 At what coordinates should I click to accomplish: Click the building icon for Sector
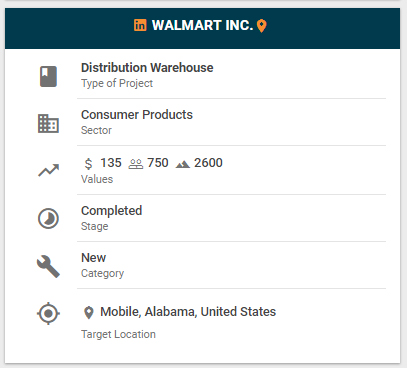point(48,123)
